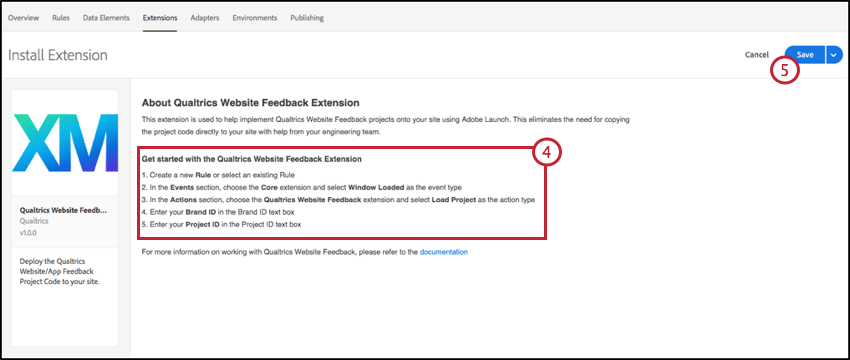Expand the Save dropdown arrow

(834, 55)
